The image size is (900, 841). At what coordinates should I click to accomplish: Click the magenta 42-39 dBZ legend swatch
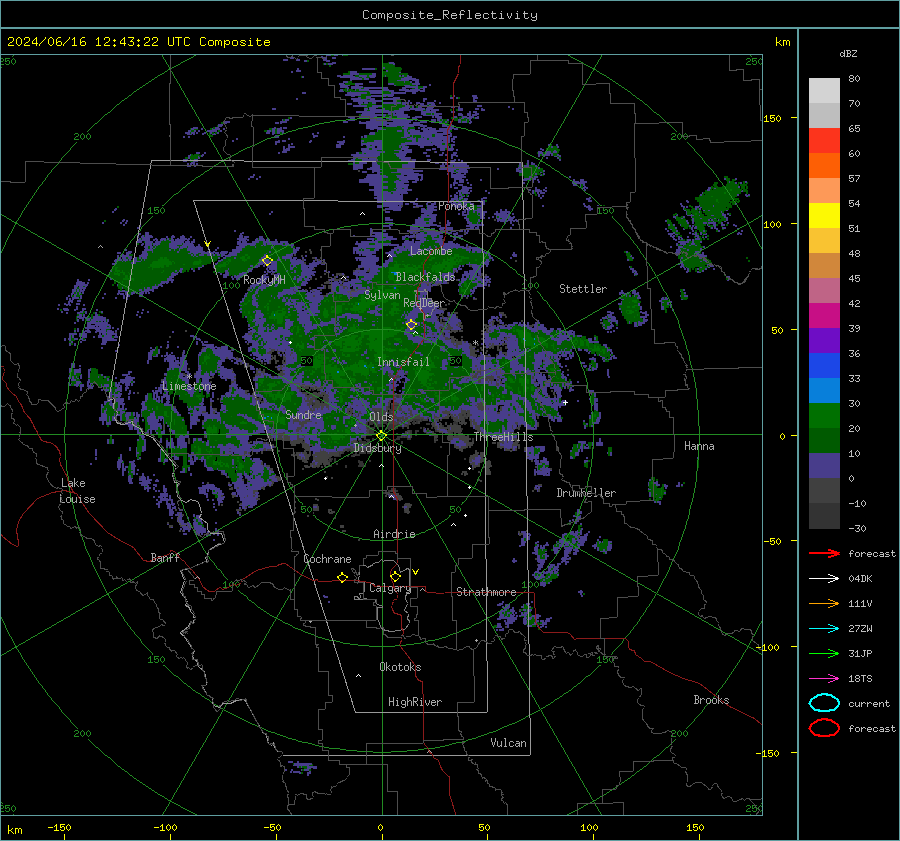pyautogui.click(x=824, y=316)
